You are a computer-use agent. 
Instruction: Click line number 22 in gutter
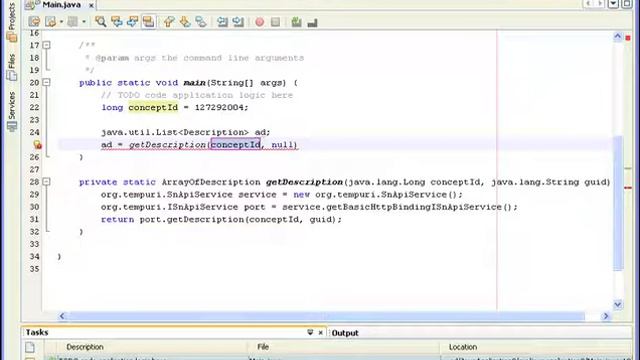coord(34,107)
